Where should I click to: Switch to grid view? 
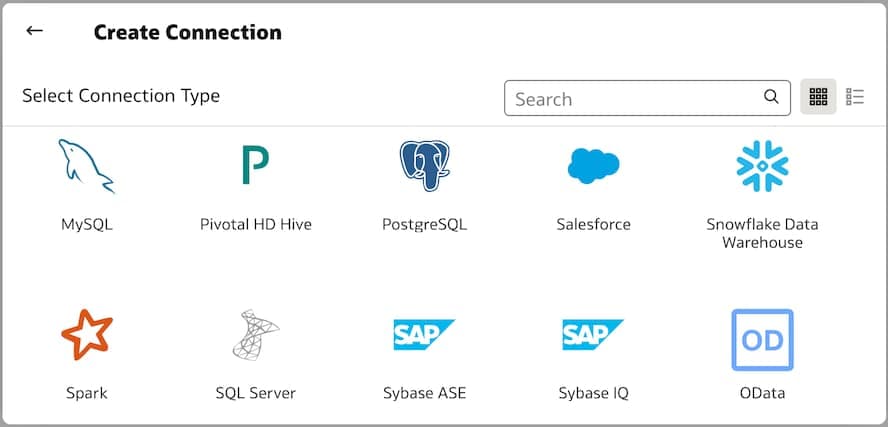point(818,97)
